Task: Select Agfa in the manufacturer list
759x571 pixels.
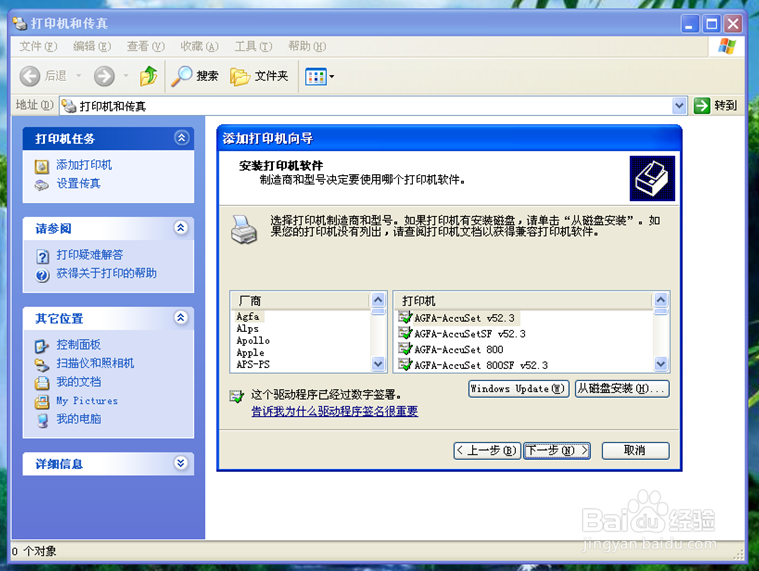Action: coord(248,316)
